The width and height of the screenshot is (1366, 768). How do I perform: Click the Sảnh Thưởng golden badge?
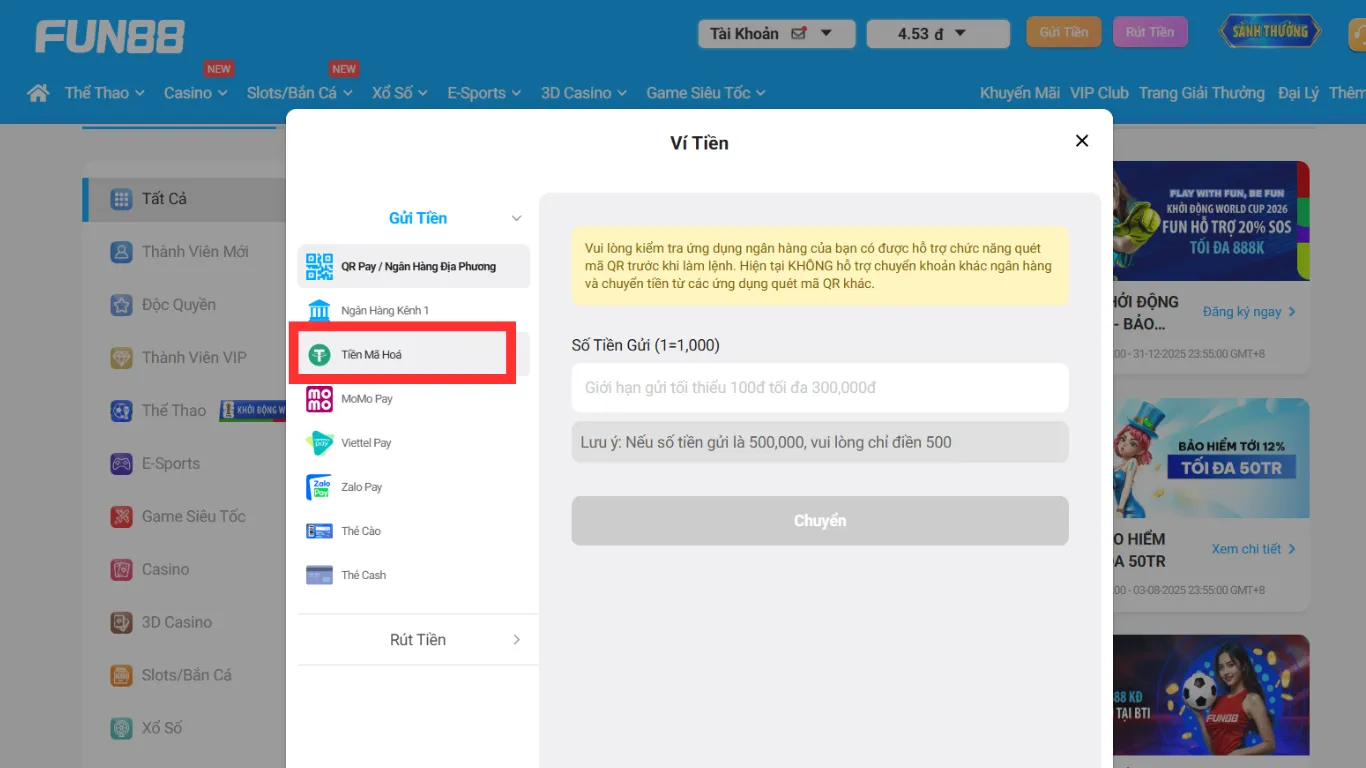coord(1270,31)
